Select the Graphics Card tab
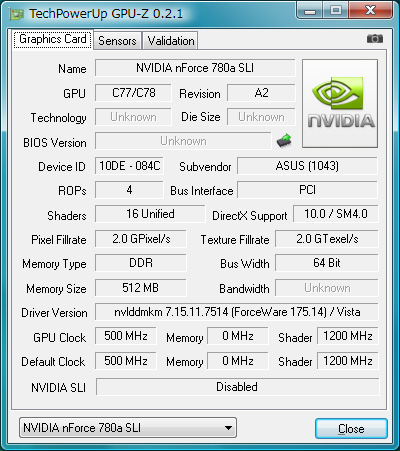The image size is (400, 451). 53,39
